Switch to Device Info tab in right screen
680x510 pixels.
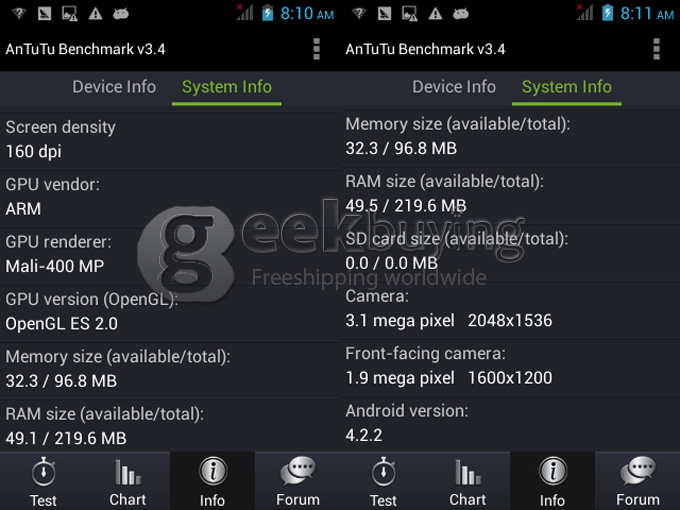[454, 87]
